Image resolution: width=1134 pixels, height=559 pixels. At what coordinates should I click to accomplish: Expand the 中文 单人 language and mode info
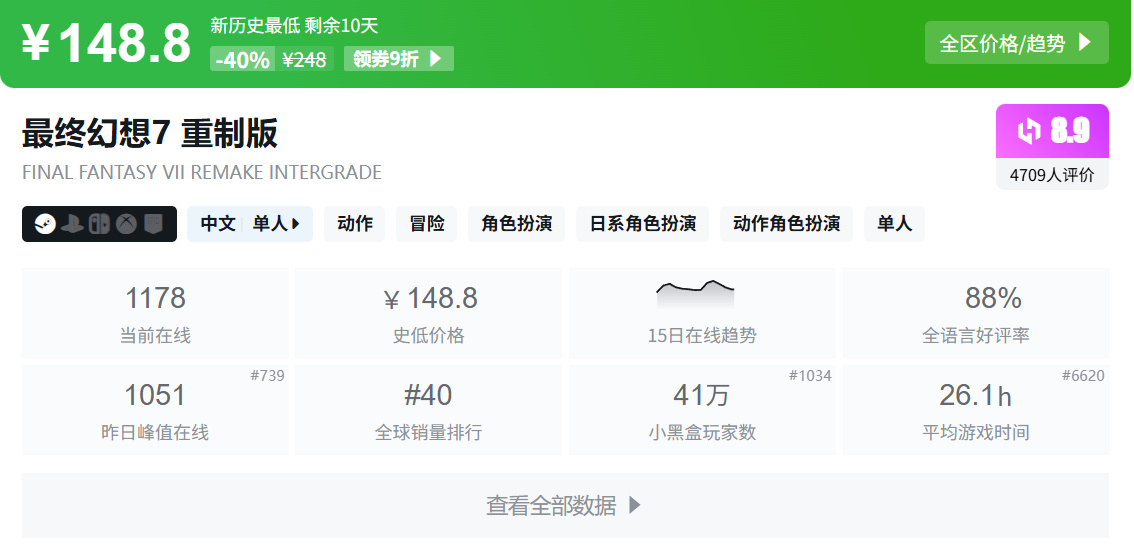[x=250, y=224]
